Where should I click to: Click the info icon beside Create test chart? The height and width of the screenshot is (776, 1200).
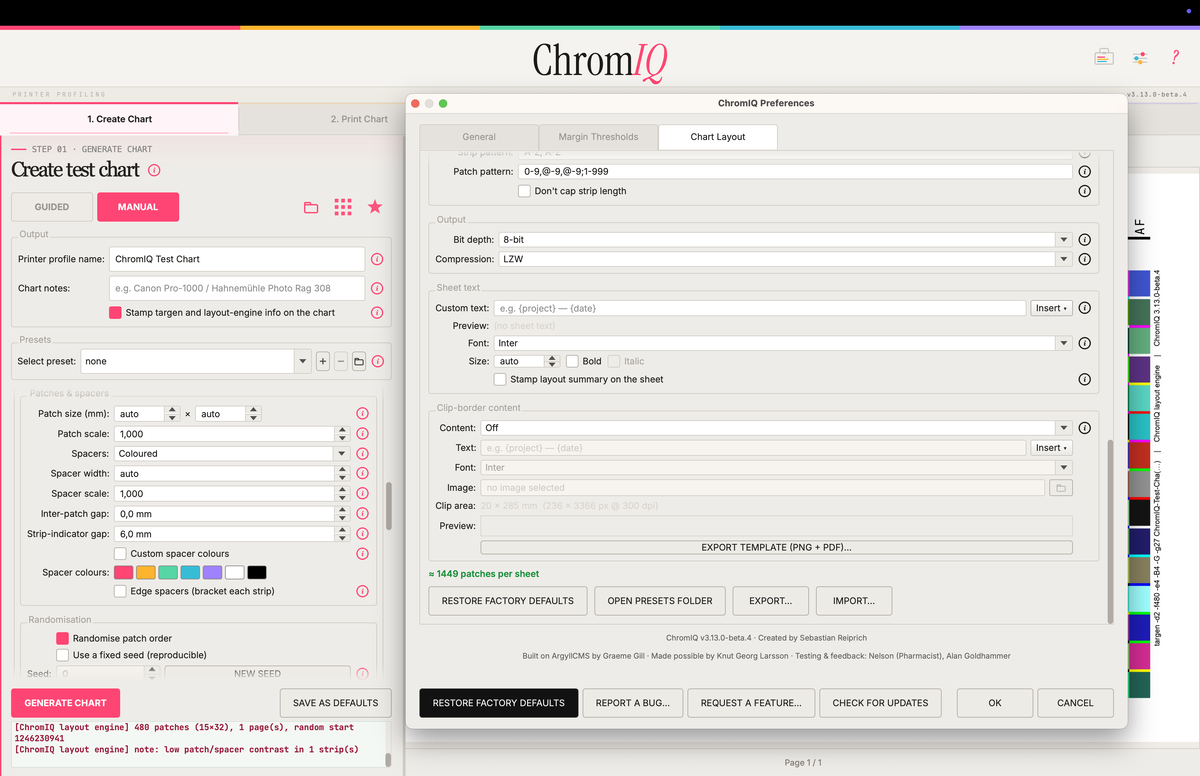pos(154,170)
